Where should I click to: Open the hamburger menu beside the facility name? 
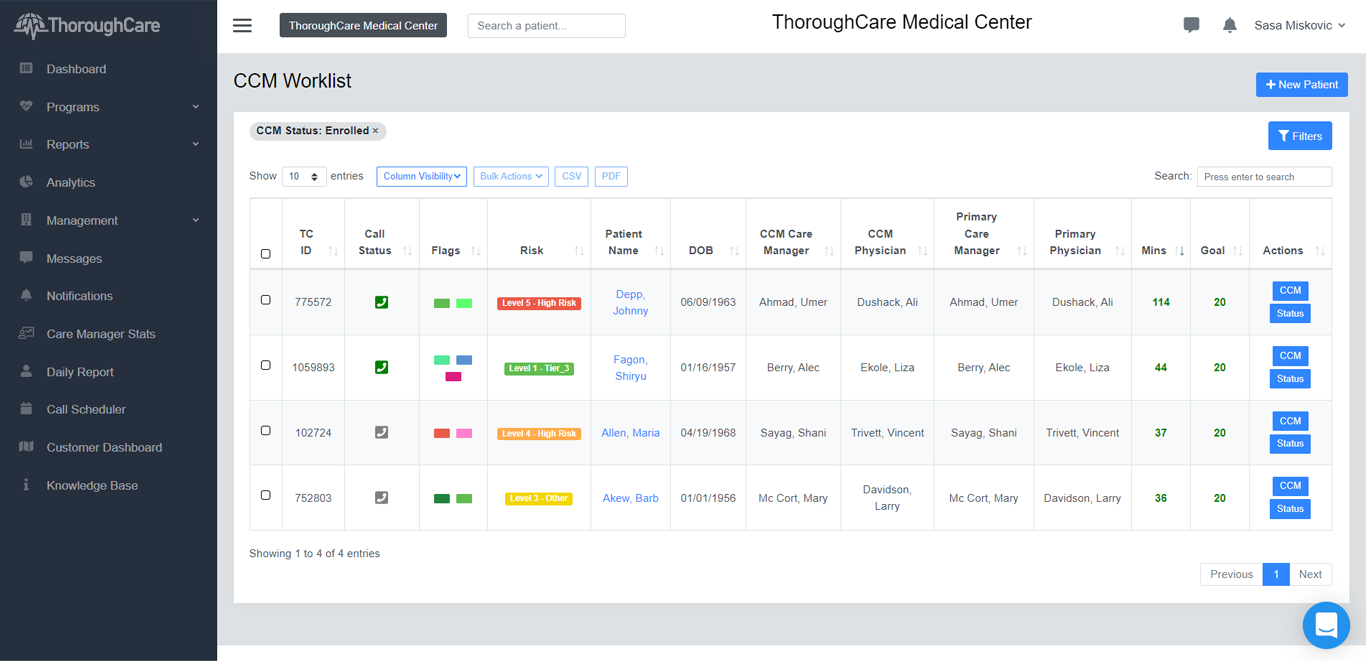241,25
